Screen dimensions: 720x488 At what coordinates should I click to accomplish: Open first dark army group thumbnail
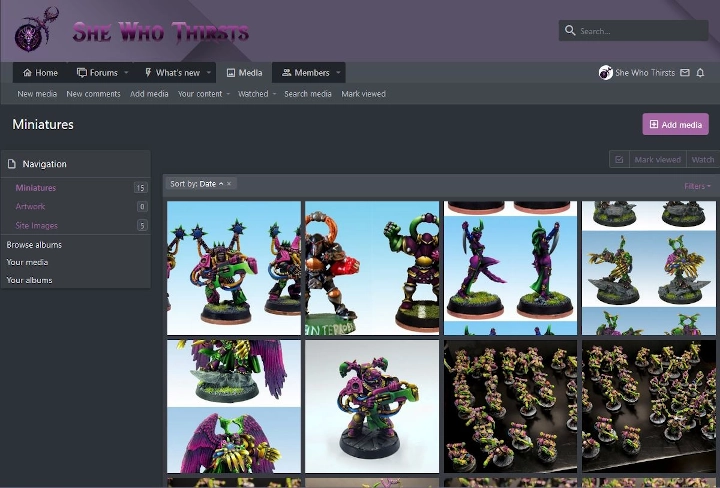point(510,406)
